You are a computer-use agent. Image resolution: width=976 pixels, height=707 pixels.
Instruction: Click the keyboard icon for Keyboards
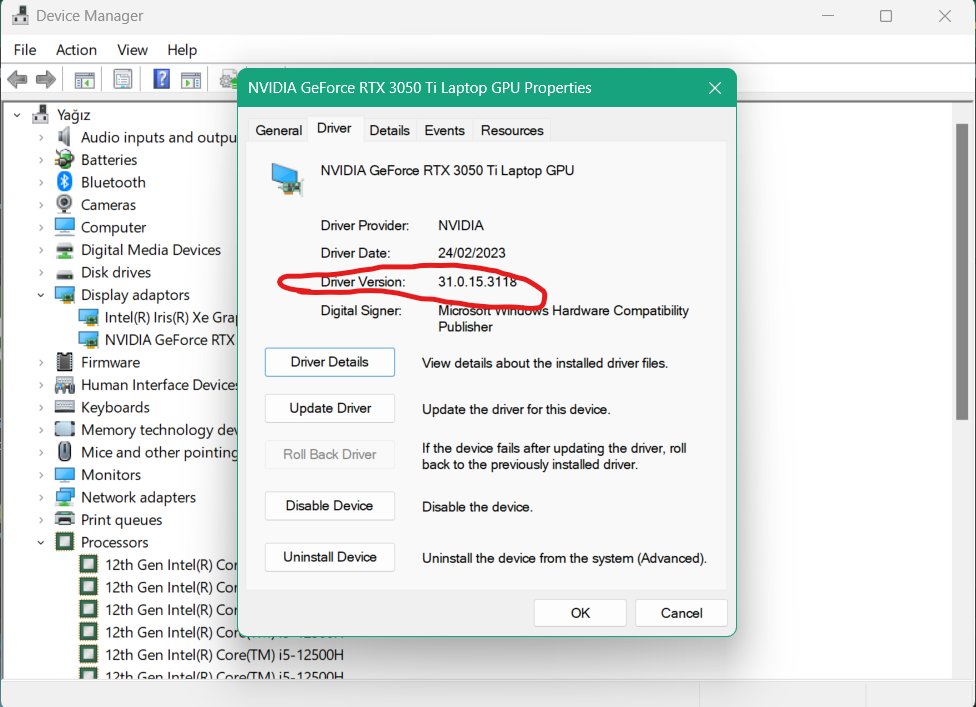coord(64,407)
